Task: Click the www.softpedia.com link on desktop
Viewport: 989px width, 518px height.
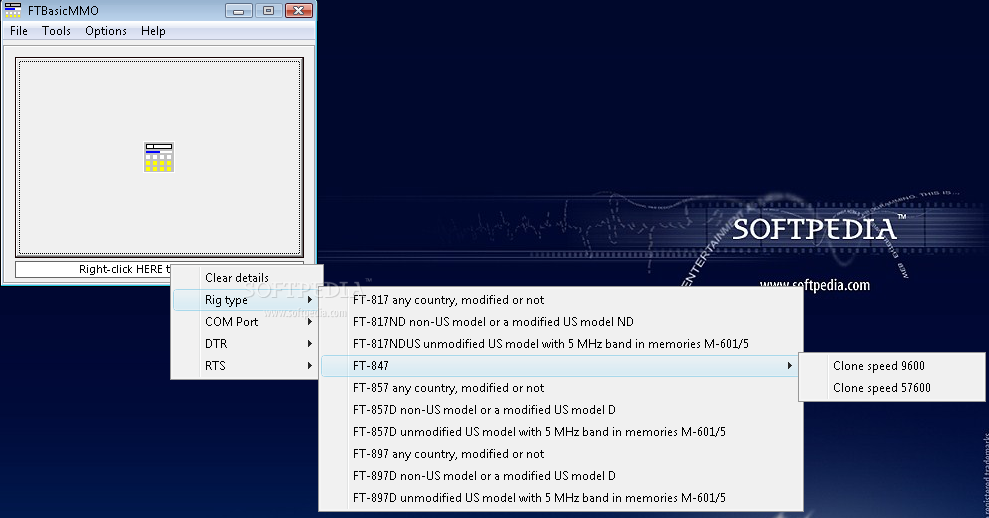Action: [815, 285]
